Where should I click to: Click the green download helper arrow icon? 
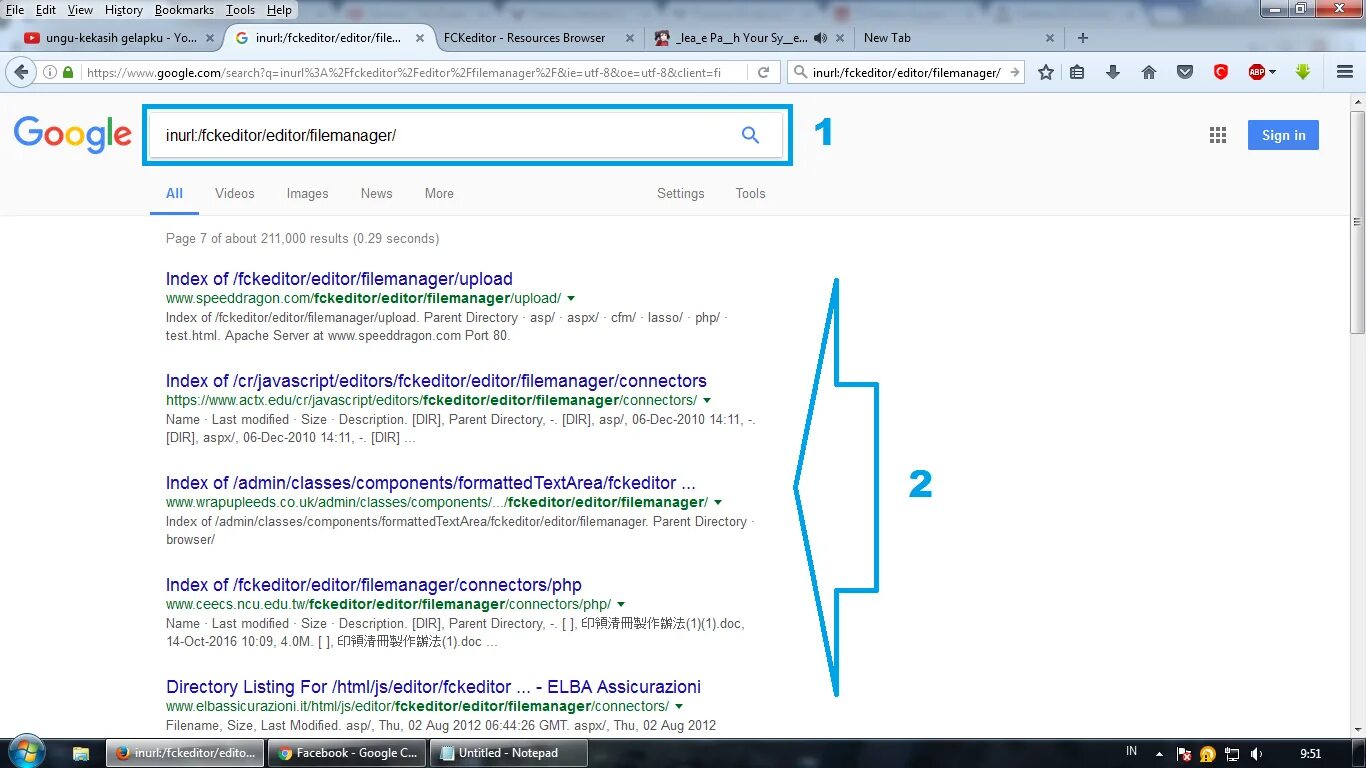(1303, 72)
